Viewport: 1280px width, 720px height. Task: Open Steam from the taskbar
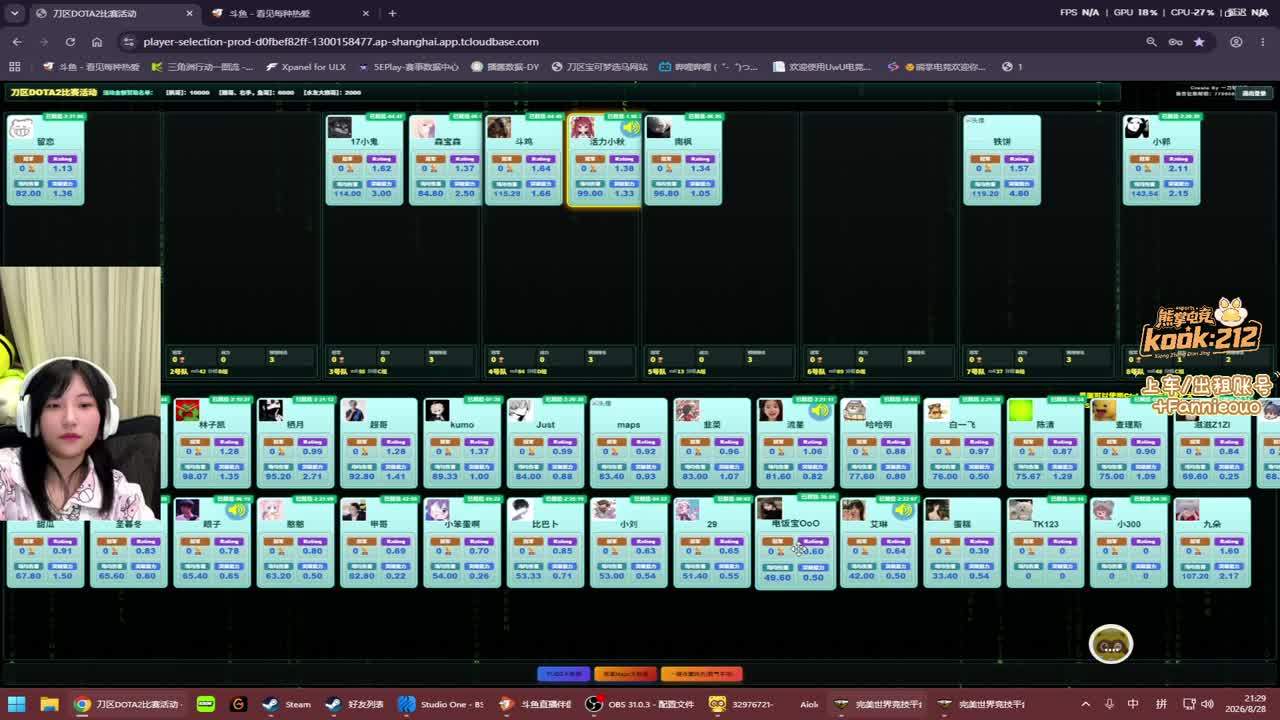click(288, 704)
